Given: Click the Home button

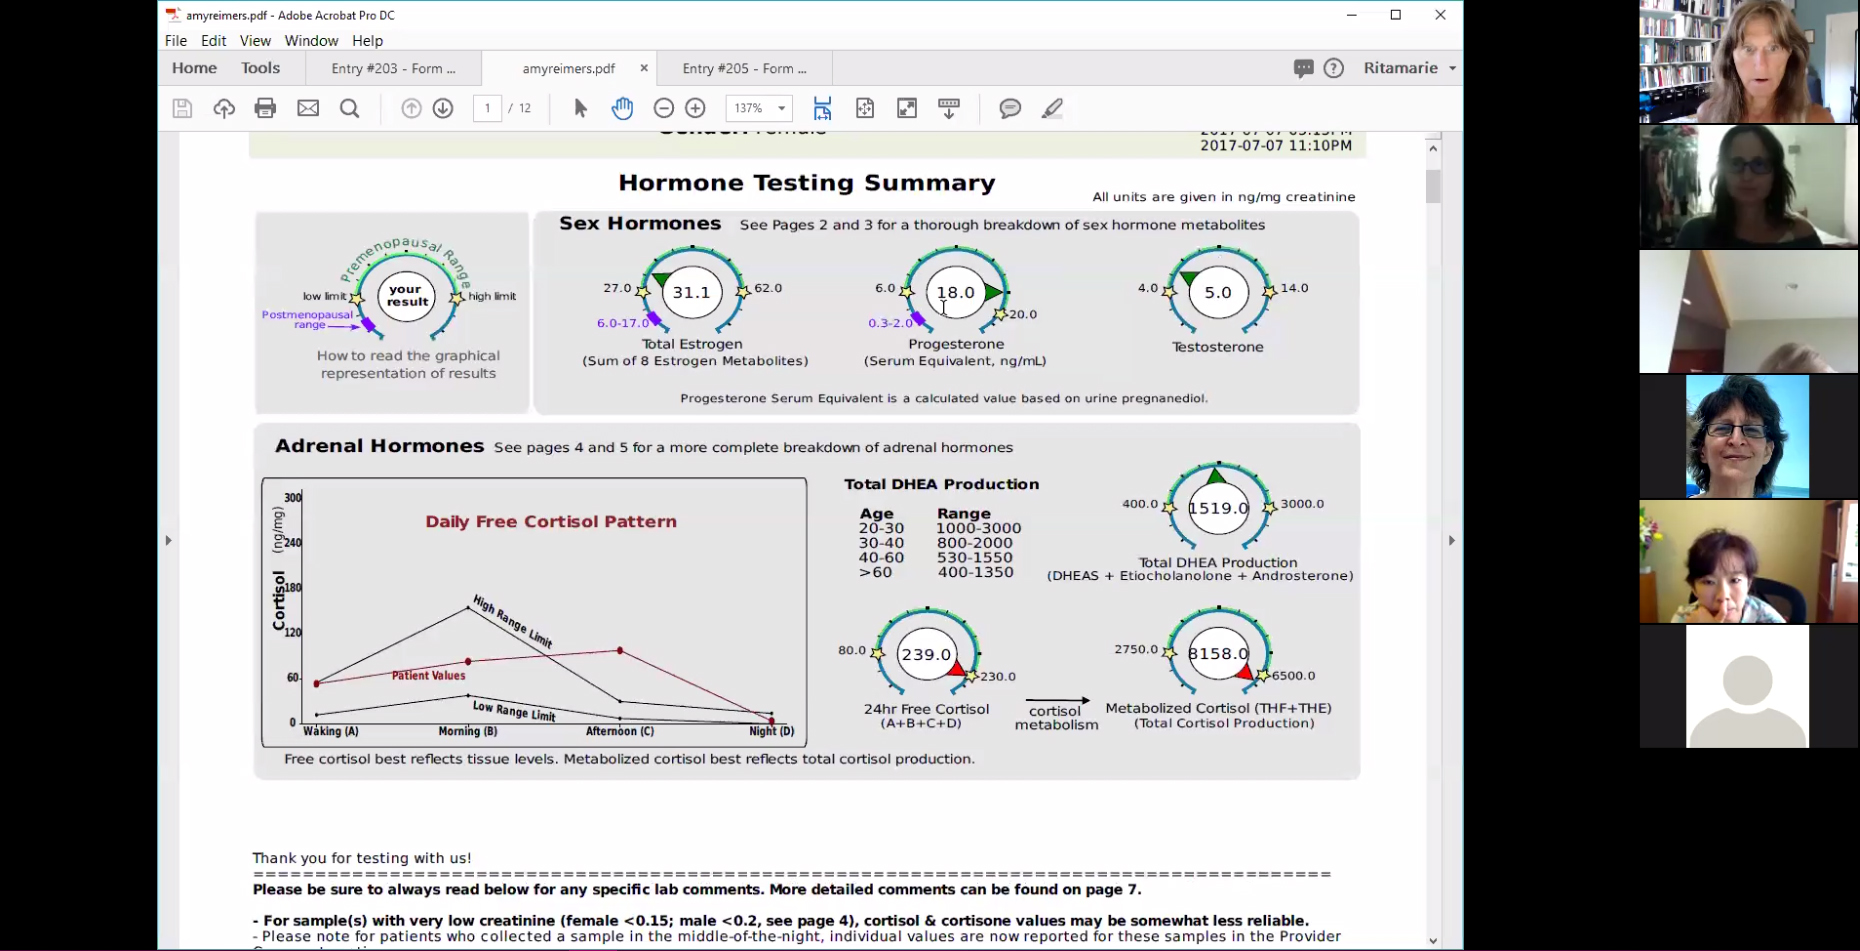Looking at the screenshot, I should pos(194,68).
